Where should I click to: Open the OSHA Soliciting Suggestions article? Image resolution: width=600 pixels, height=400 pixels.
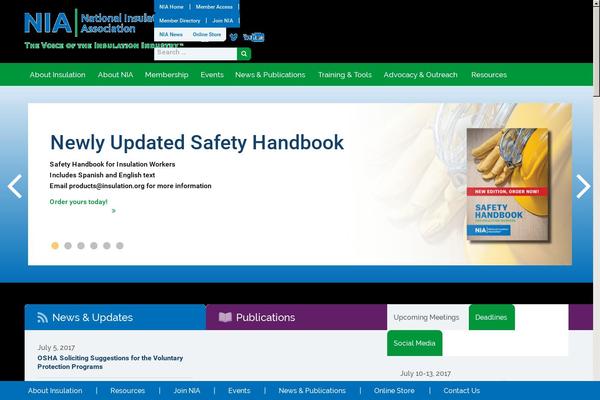point(110,362)
